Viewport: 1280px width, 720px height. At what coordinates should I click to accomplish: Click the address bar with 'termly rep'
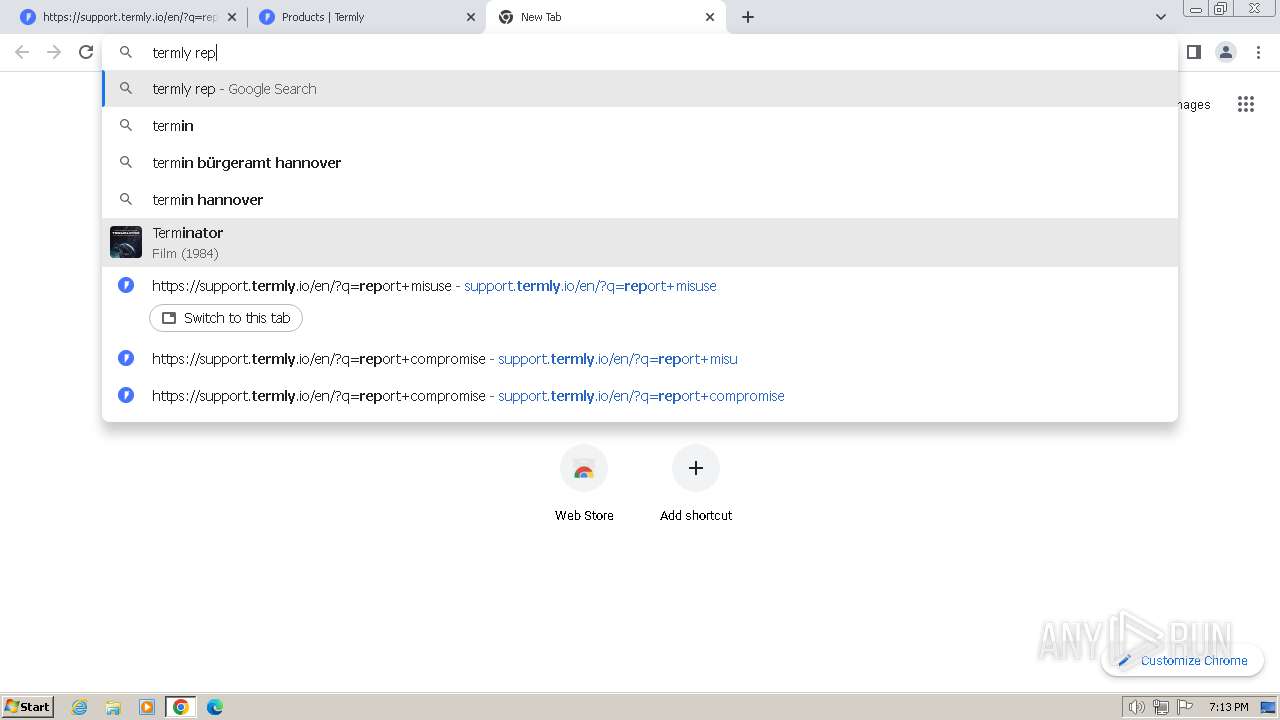[x=640, y=52]
